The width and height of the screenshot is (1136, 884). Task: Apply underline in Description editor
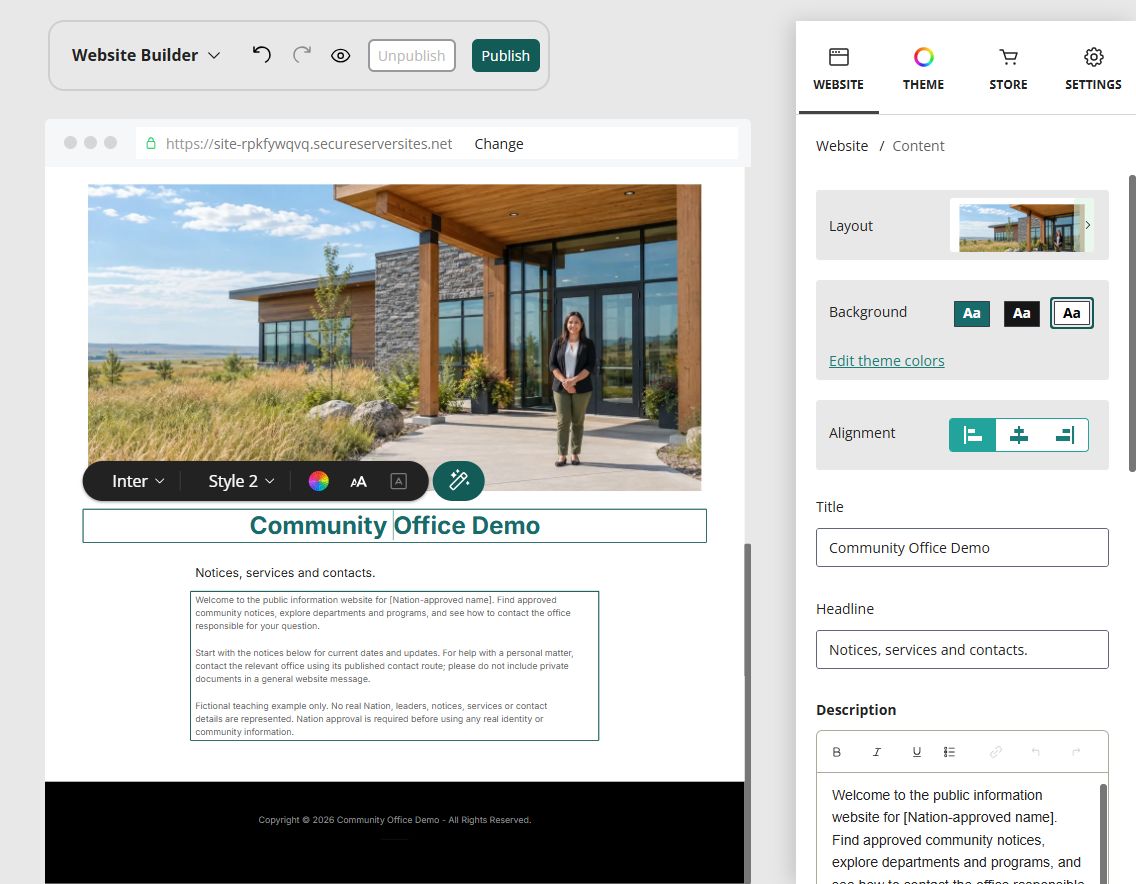tap(916, 752)
